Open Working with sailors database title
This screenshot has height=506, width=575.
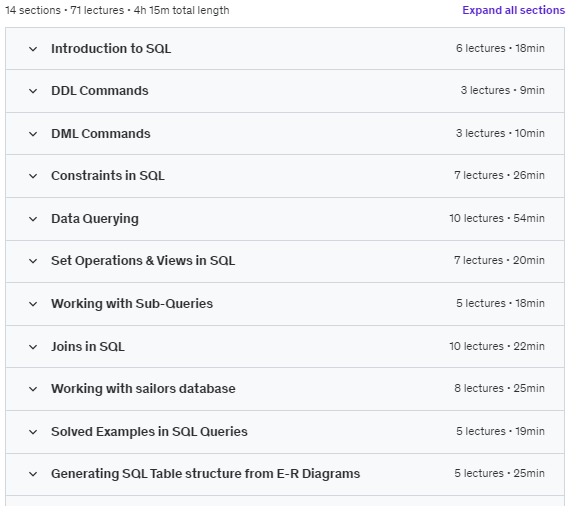point(143,389)
